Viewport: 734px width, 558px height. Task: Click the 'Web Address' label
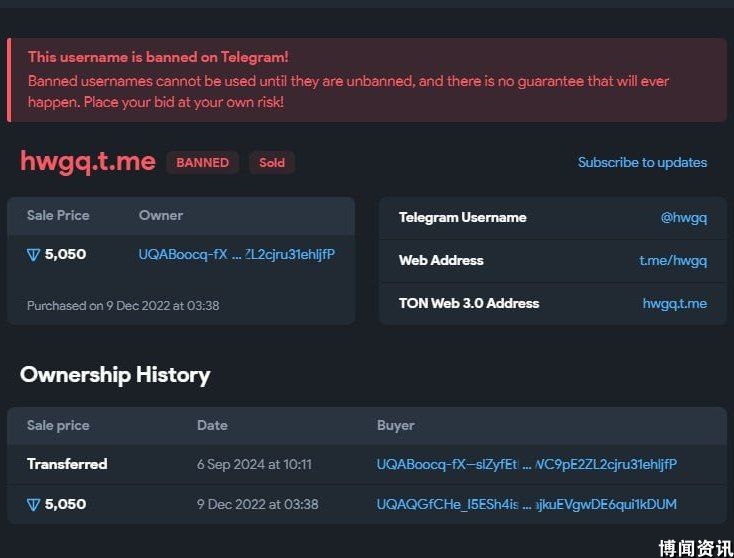point(441,260)
